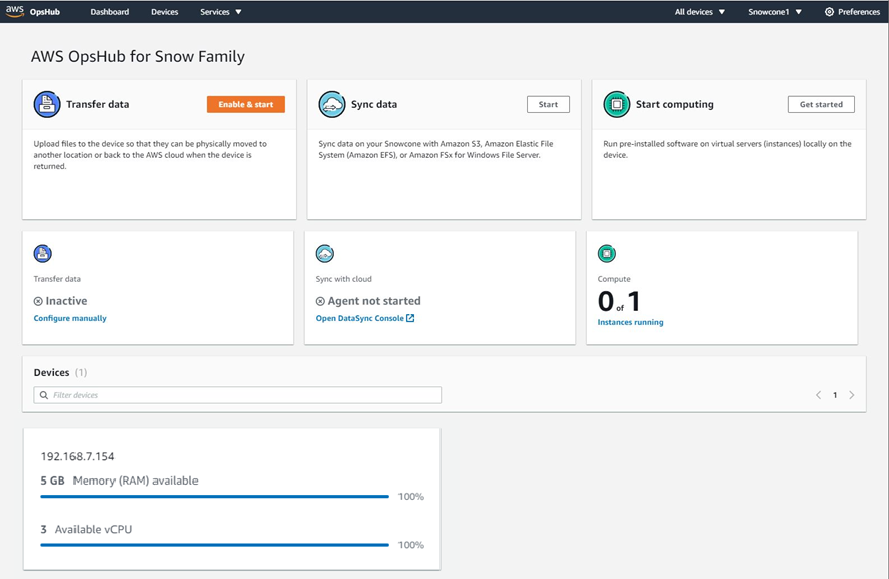Viewport: 889px width, 579px height.
Task: Click the small Compute status icon
Action: pyautogui.click(x=606, y=254)
